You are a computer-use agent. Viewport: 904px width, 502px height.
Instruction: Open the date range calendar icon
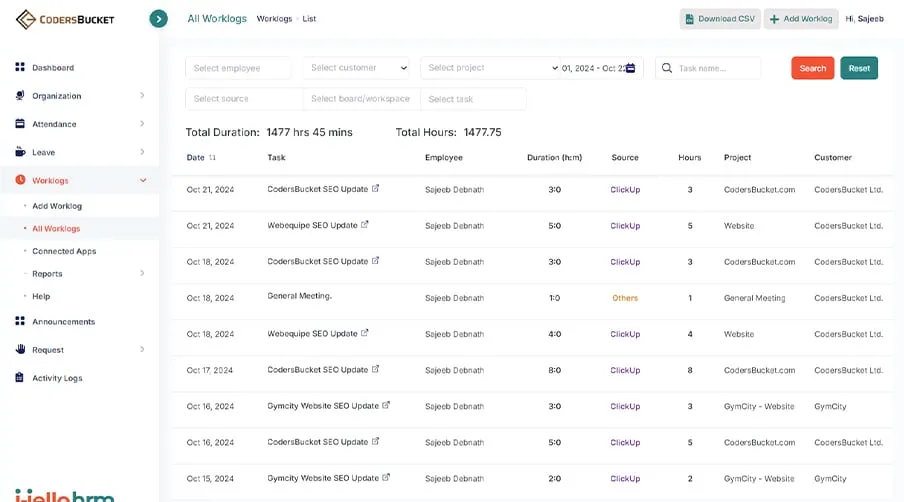click(631, 68)
